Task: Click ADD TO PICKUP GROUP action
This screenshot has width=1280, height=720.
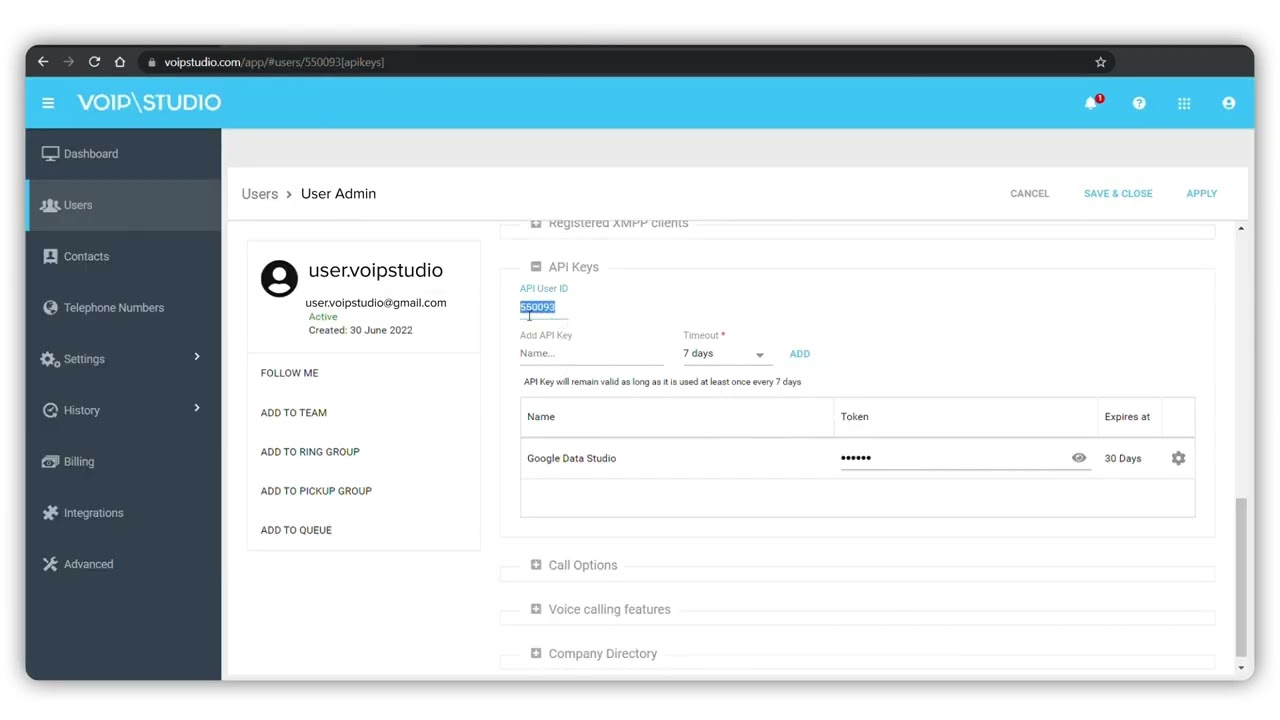Action: point(316,491)
